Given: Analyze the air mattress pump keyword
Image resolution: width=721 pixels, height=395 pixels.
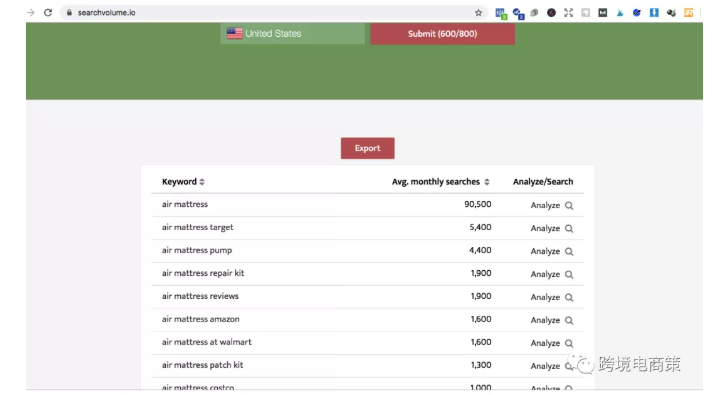Looking at the screenshot, I should pyautogui.click(x=545, y=252).
